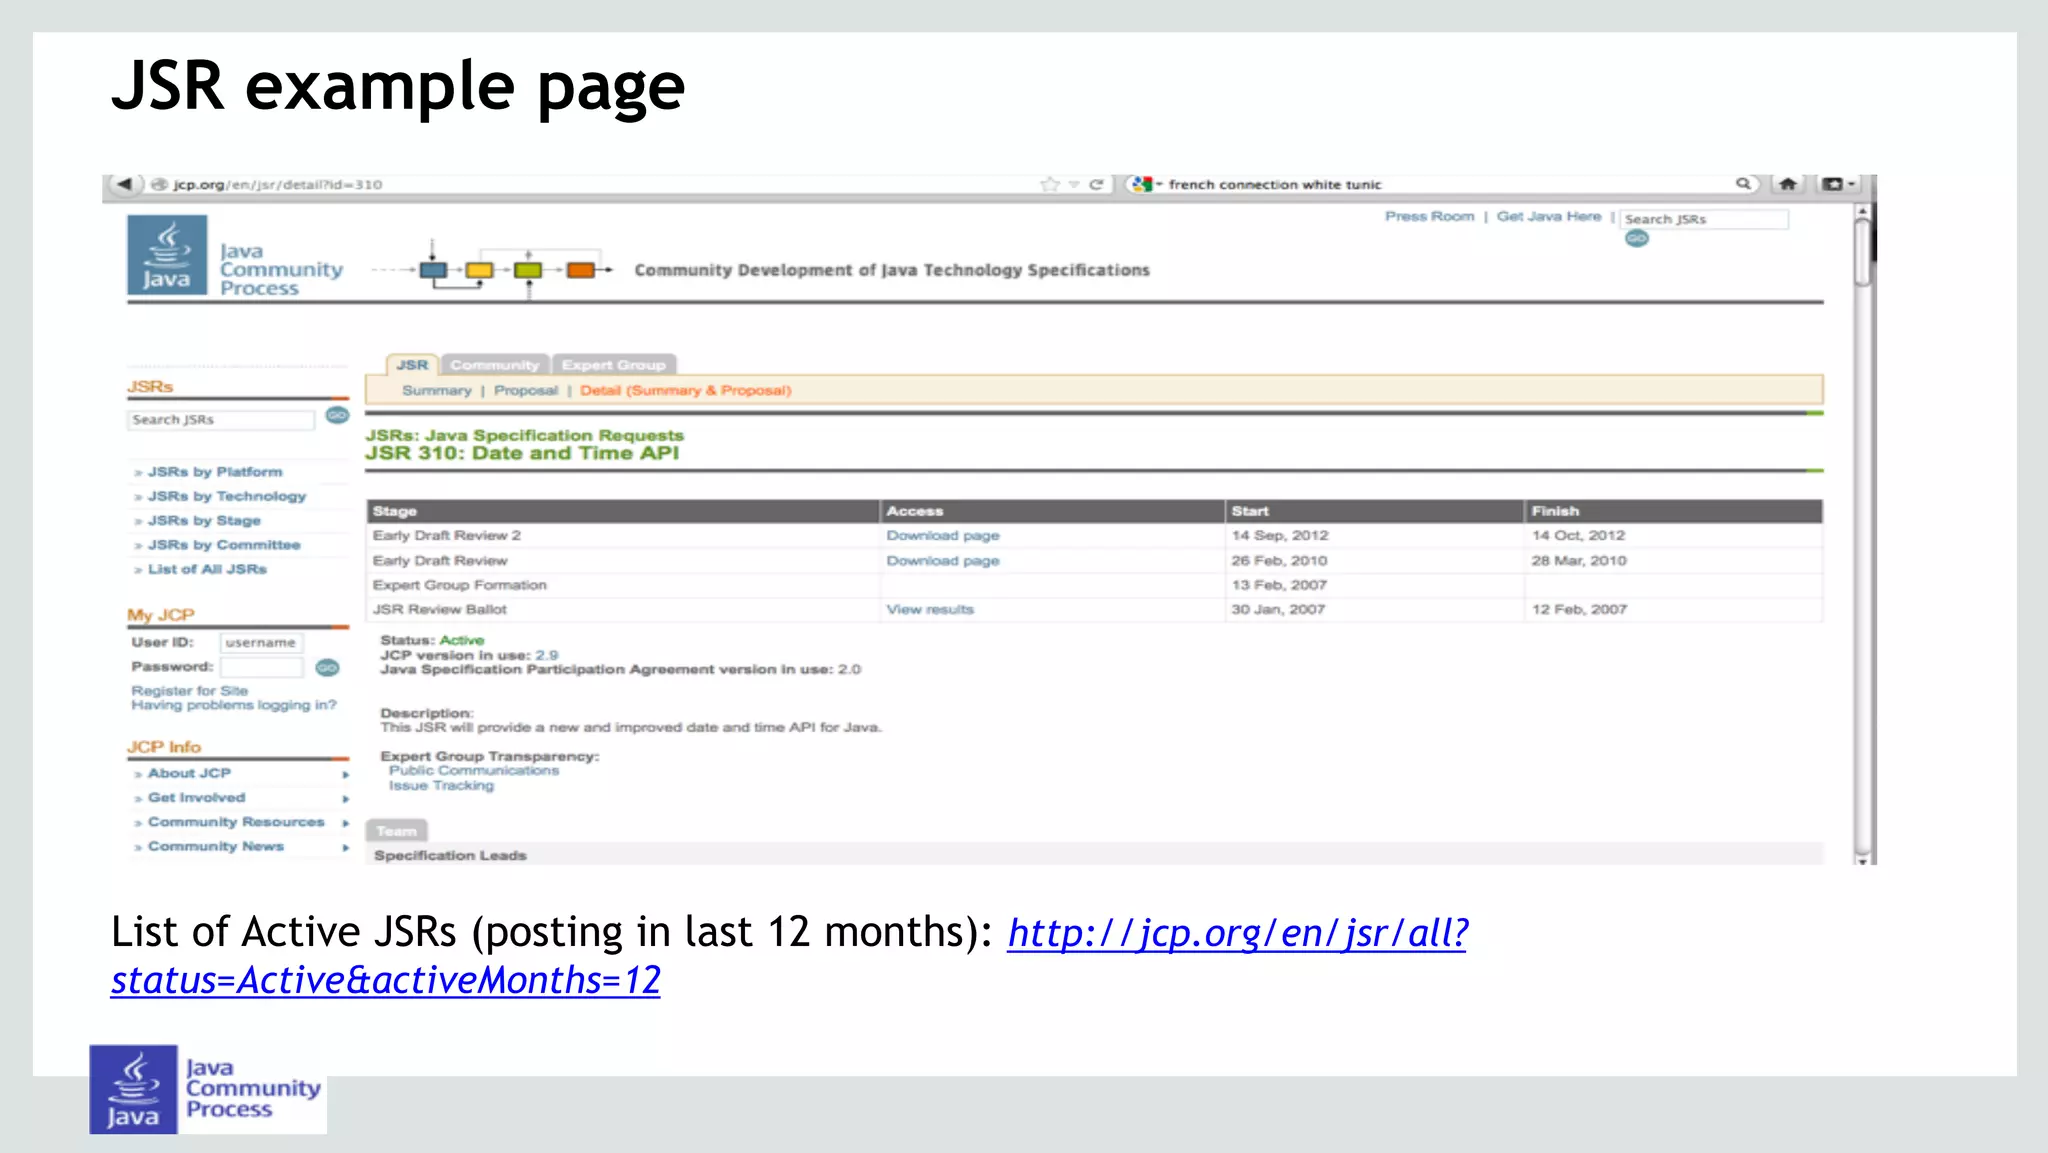
Task: Click Having problems logging in link
Action: tap(234, 705)
